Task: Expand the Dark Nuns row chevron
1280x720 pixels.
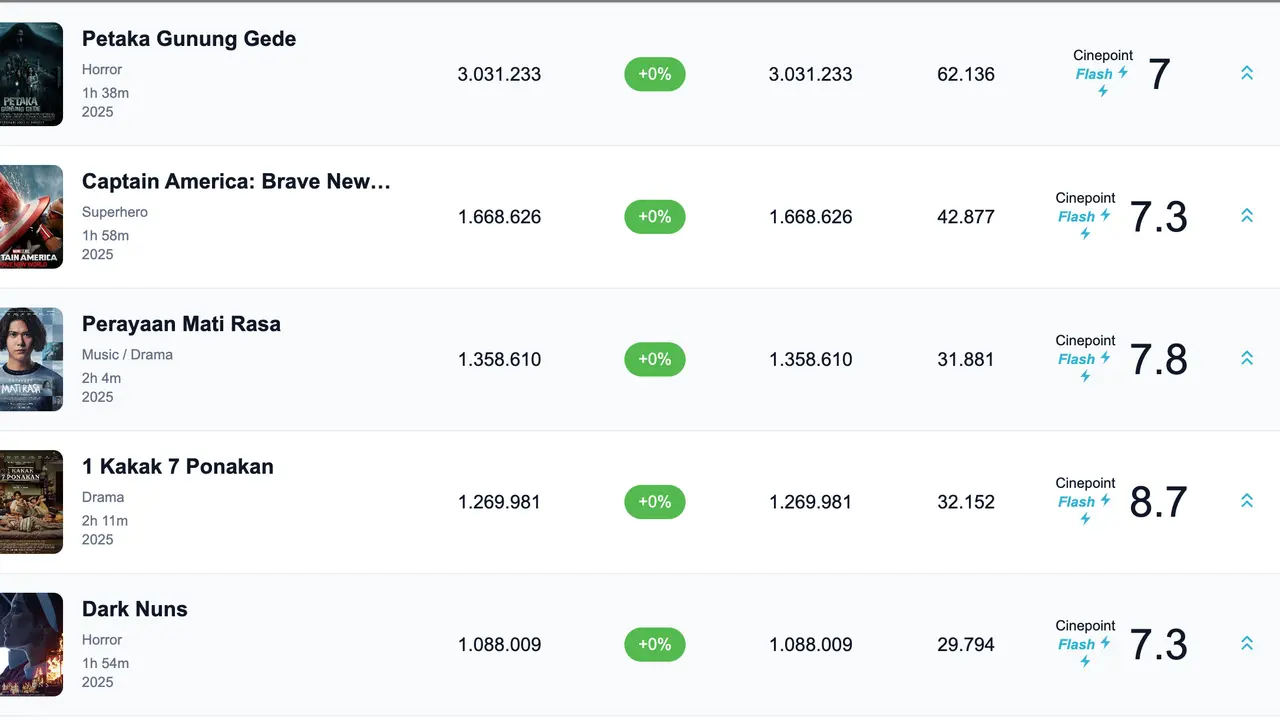Action: pyautogui.click(x=1247, y=644)
